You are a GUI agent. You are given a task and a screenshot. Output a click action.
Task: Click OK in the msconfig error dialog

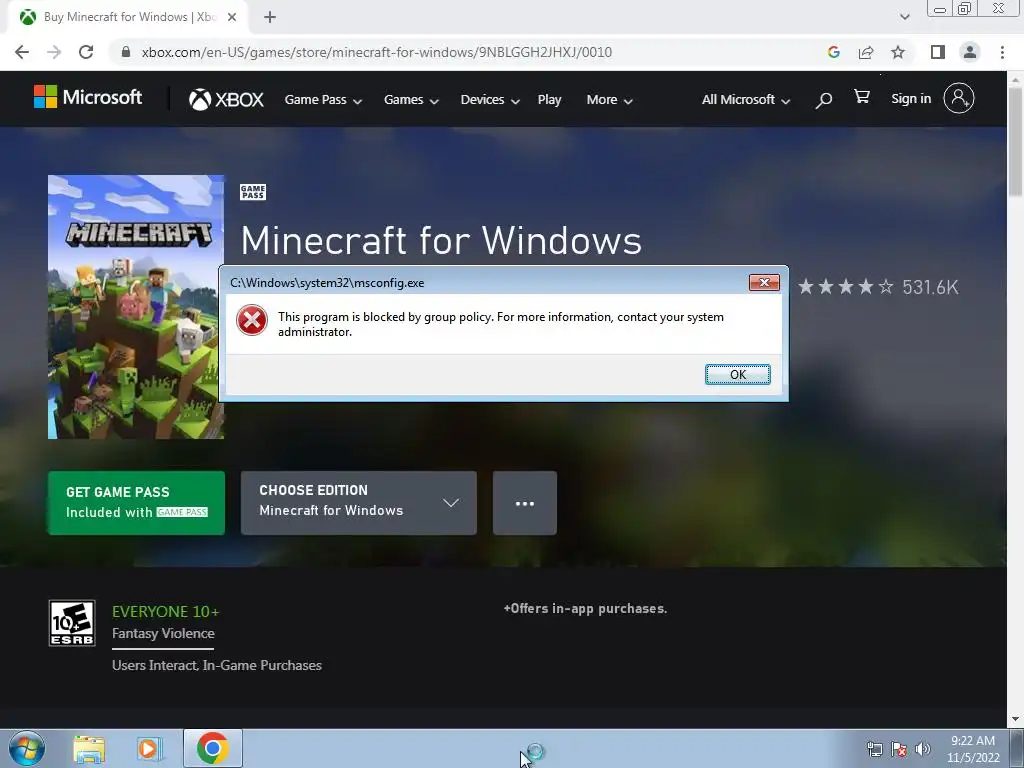(x=737, y=374)
